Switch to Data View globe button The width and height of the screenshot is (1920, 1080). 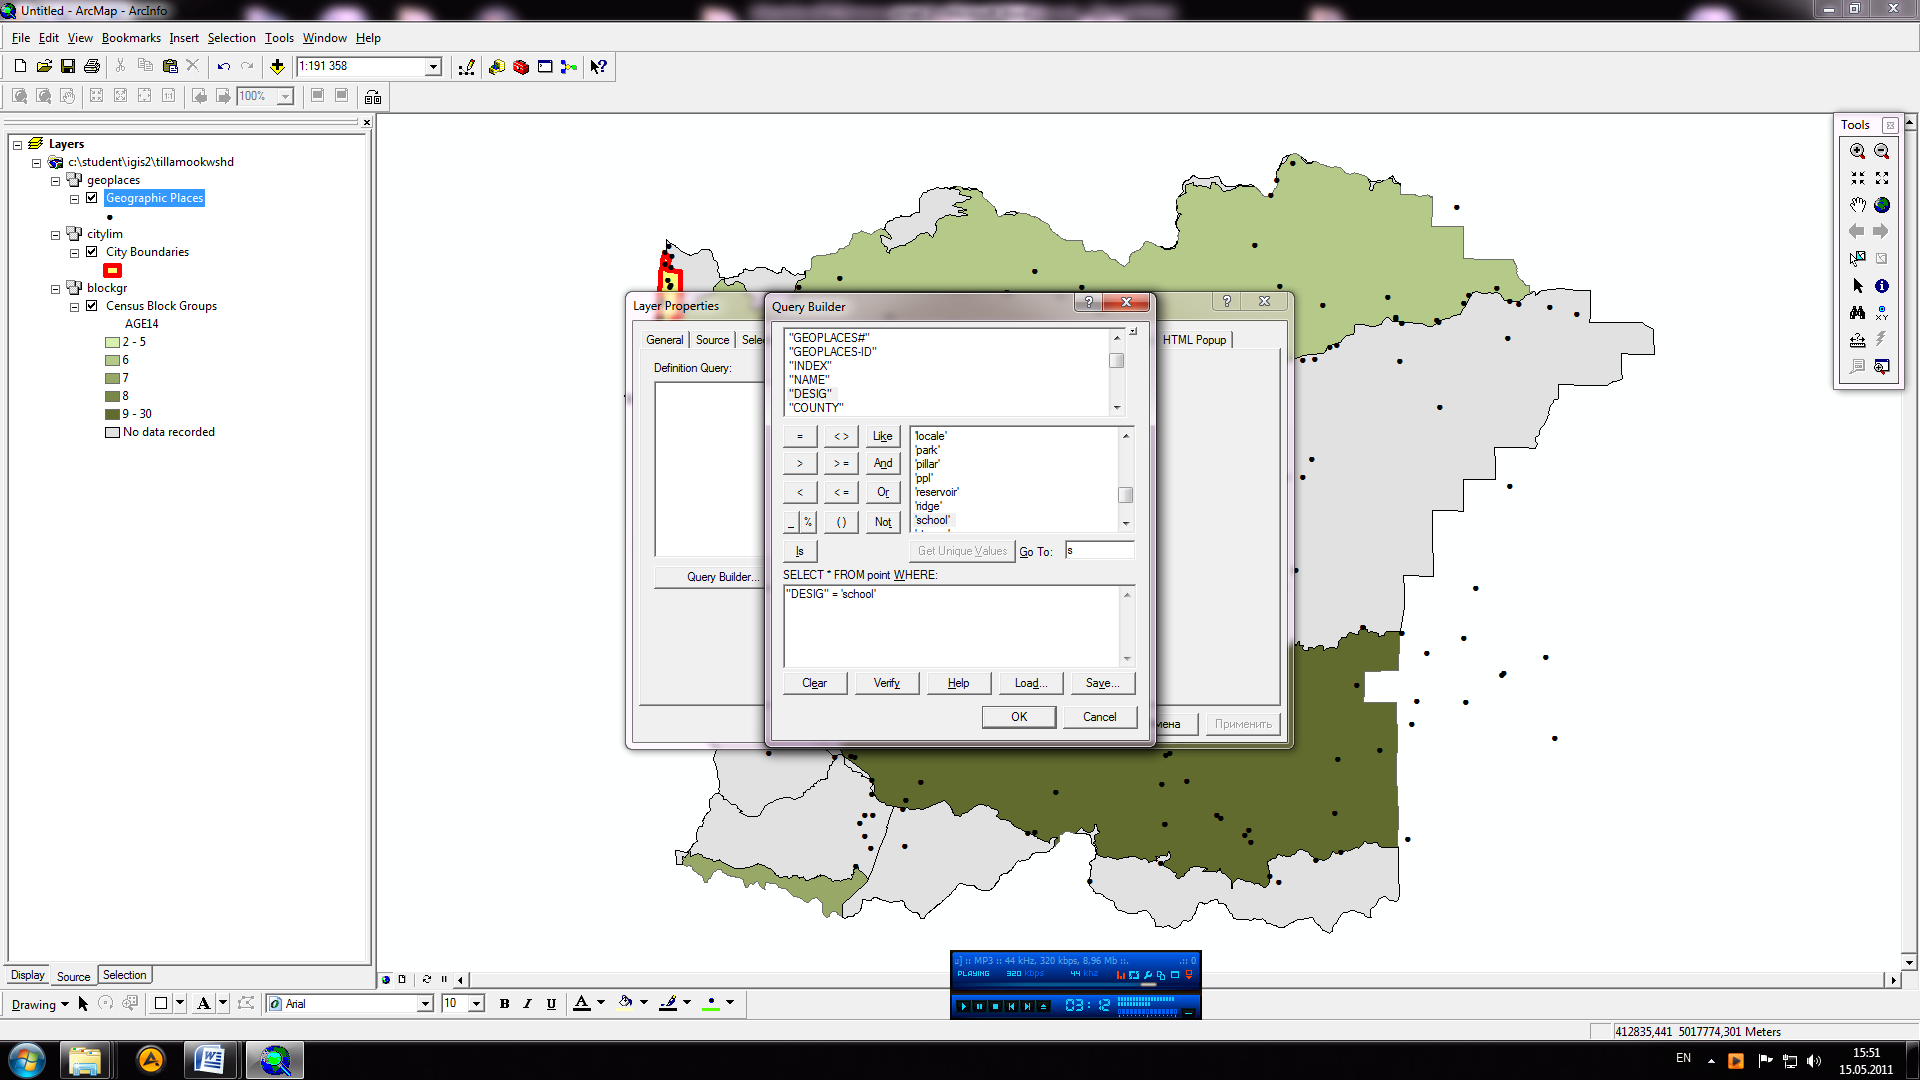[386, 980]
